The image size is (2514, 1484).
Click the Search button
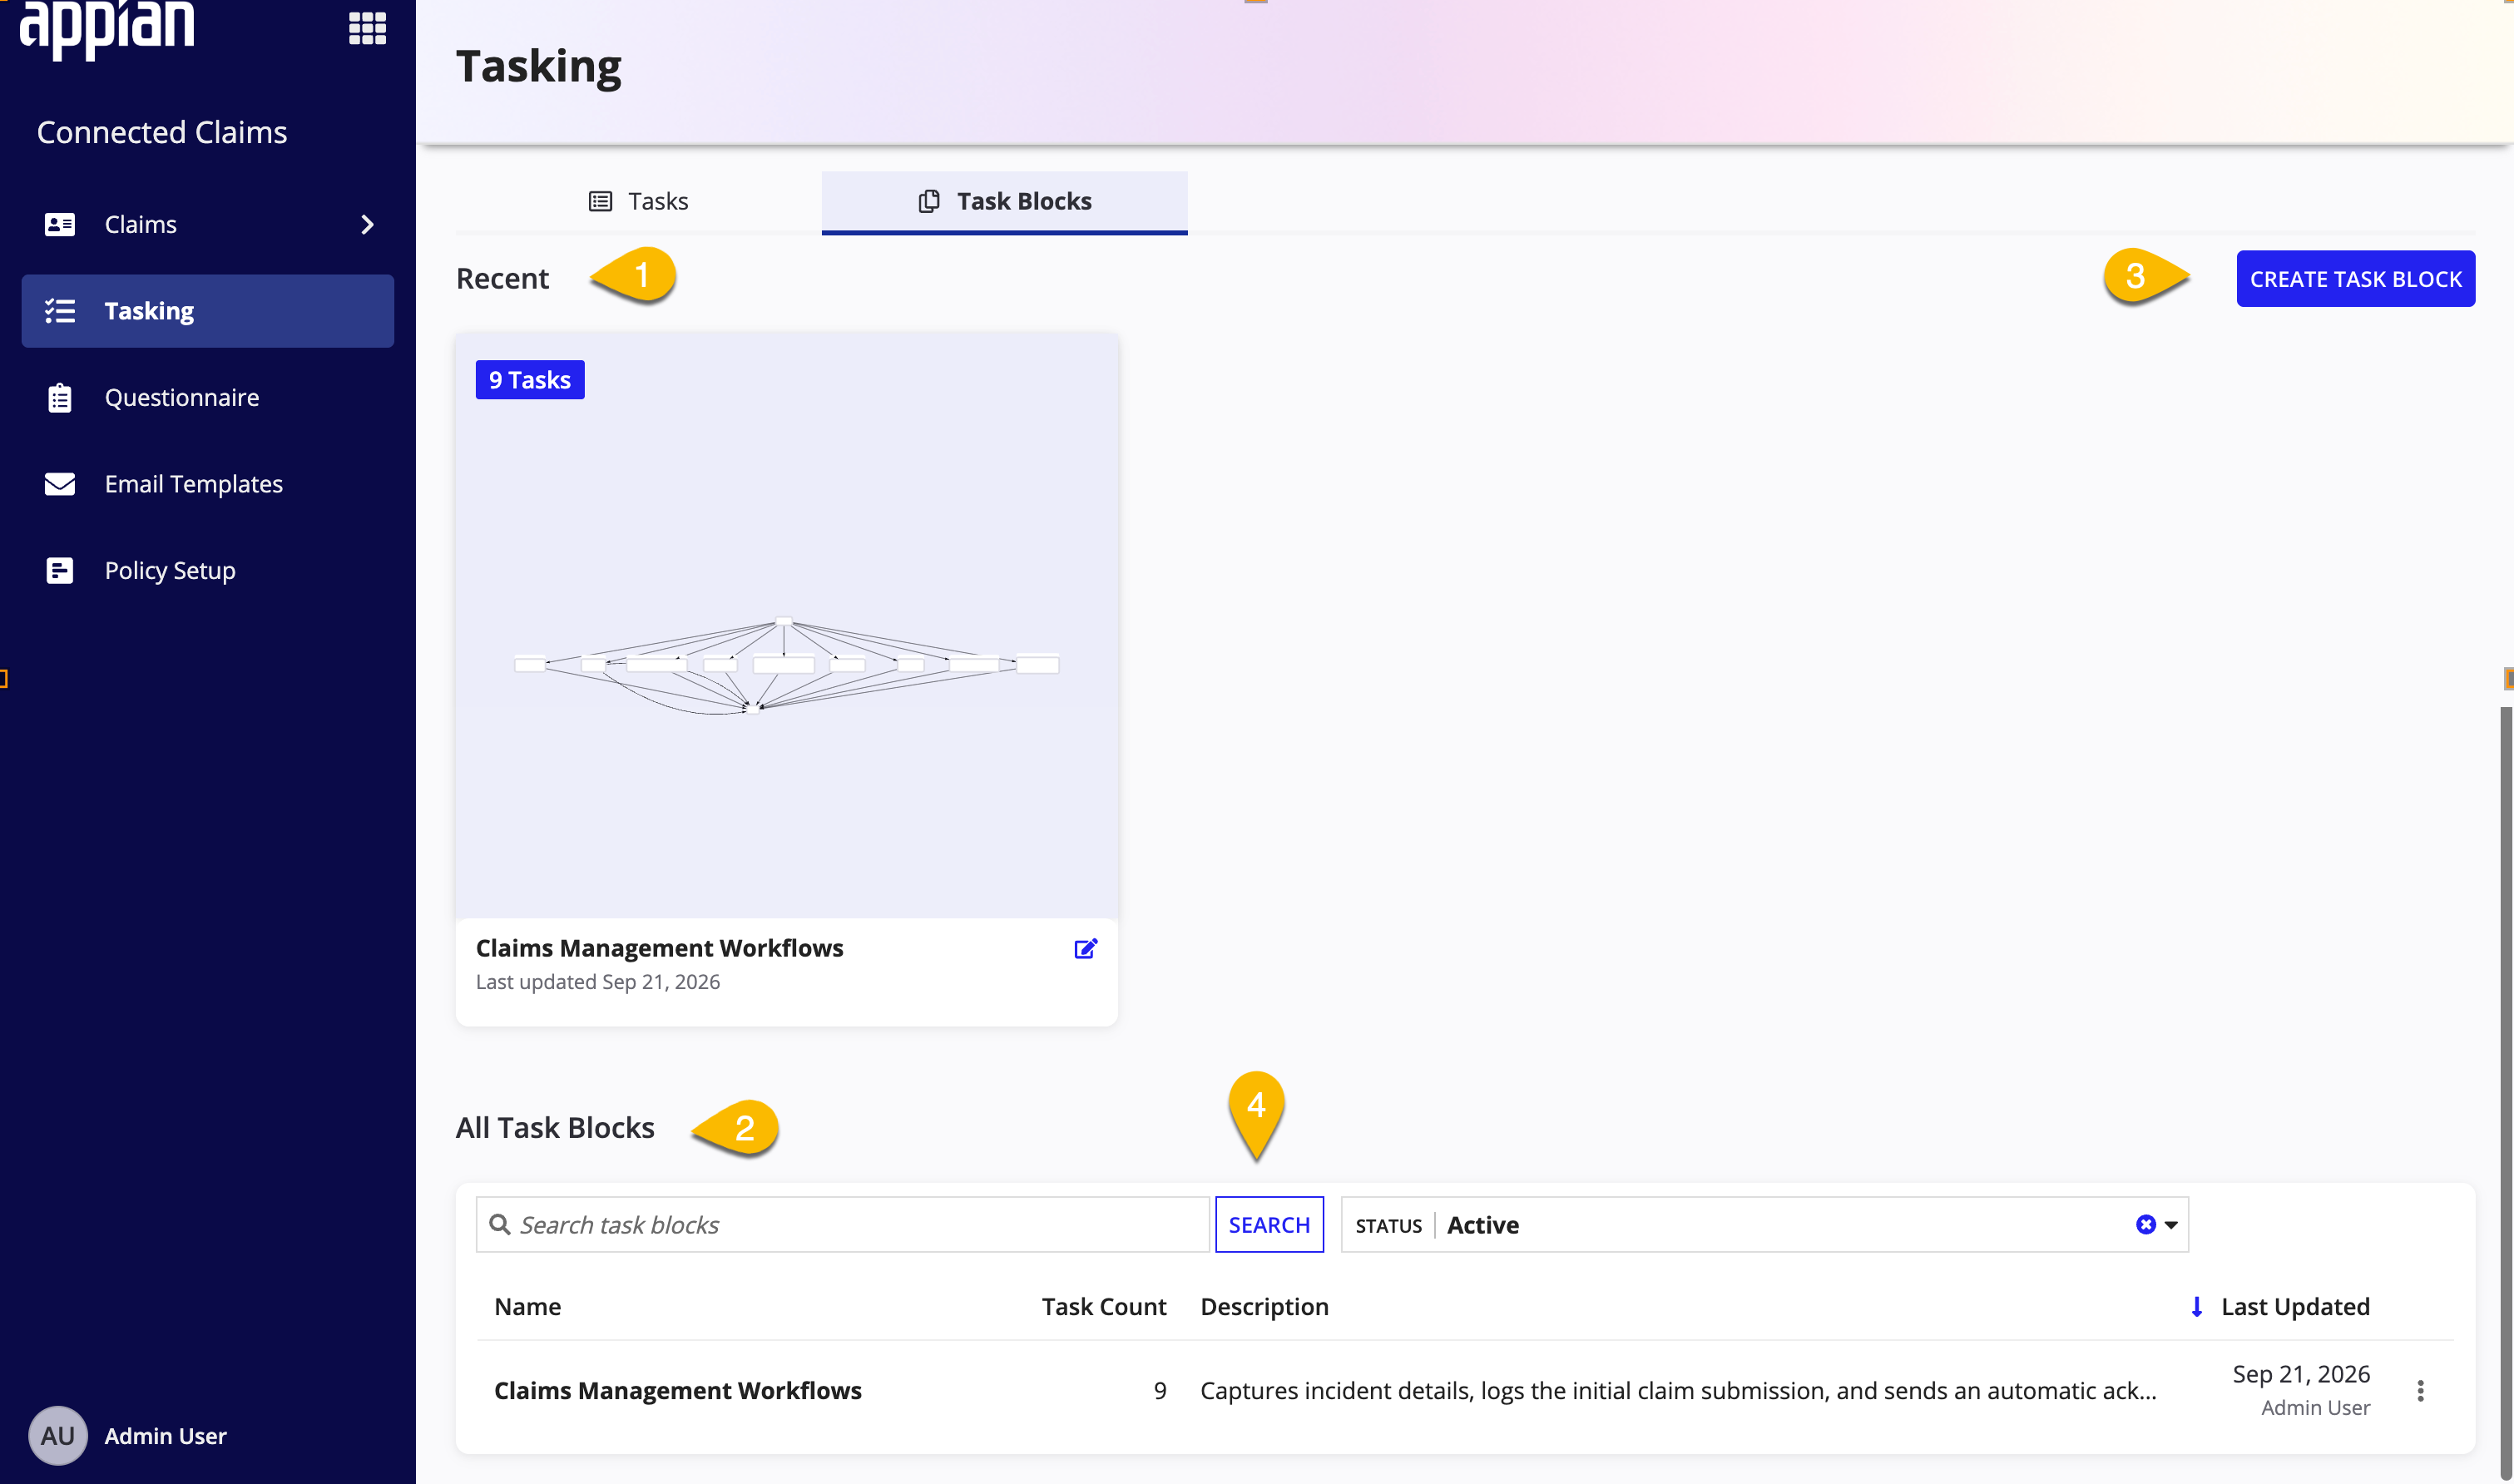pyautogui.click(x=1269, y=1224)
